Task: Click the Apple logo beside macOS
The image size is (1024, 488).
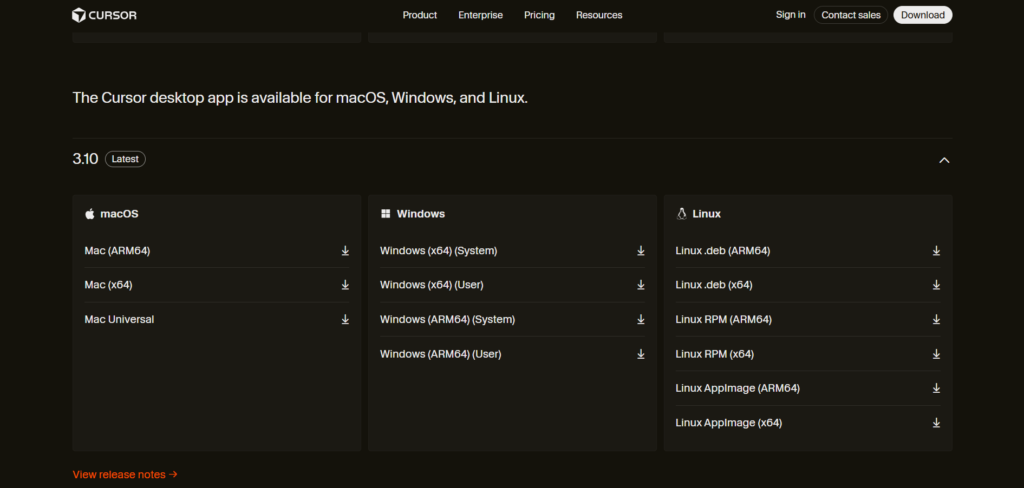Action: point(90,214)
